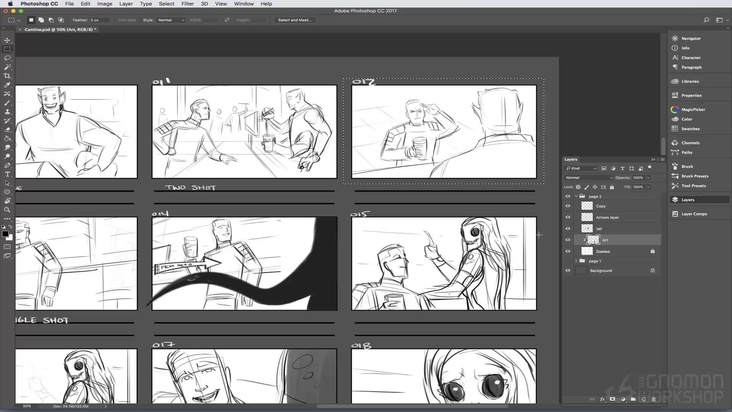Viewport: 732px width, 412px height.
Task: Open the Window menu
Action: tap(243, 4)
